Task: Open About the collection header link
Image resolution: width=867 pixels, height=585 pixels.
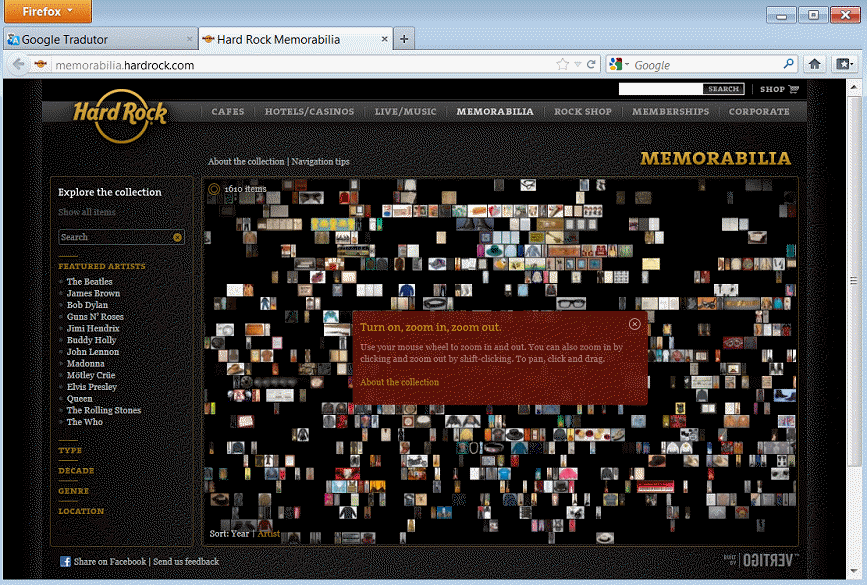Action: pyautogui.click(x=246, y=161)
